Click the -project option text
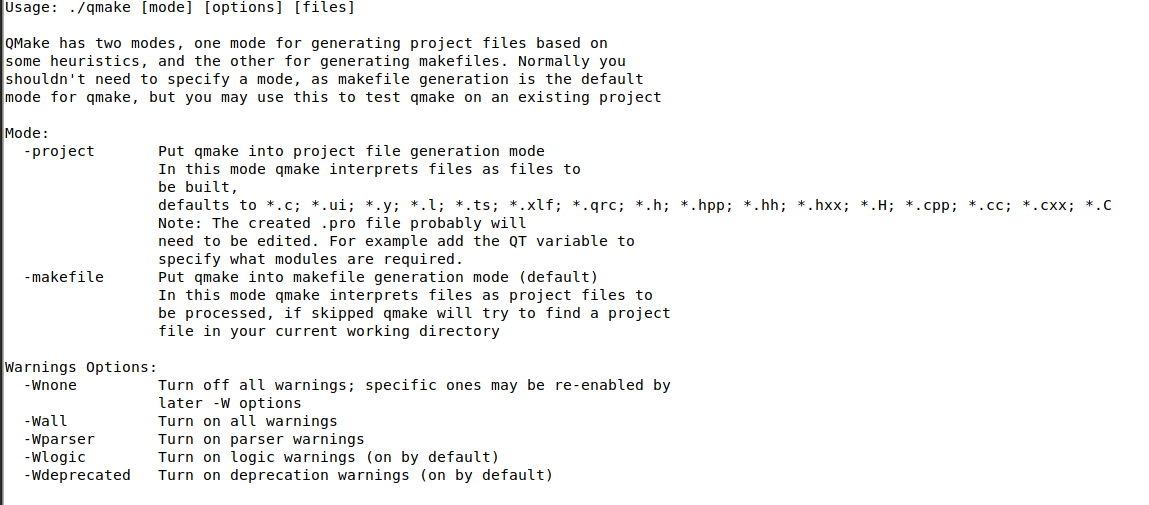This screenshot has width=1149, height=505. 59,151
